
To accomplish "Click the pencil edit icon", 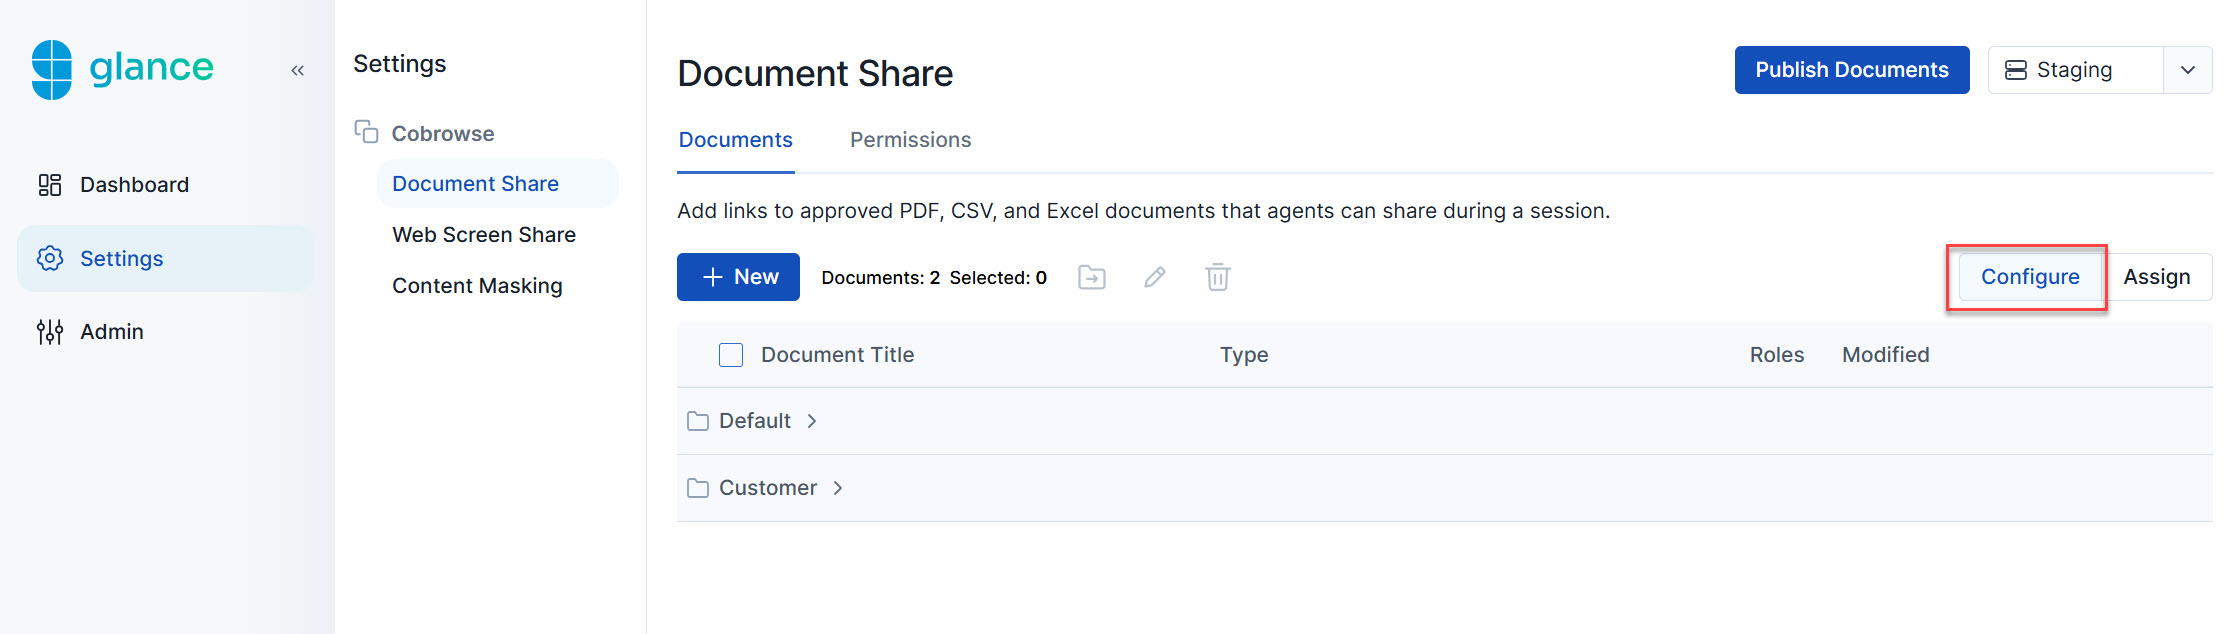I will (1155, 277).
